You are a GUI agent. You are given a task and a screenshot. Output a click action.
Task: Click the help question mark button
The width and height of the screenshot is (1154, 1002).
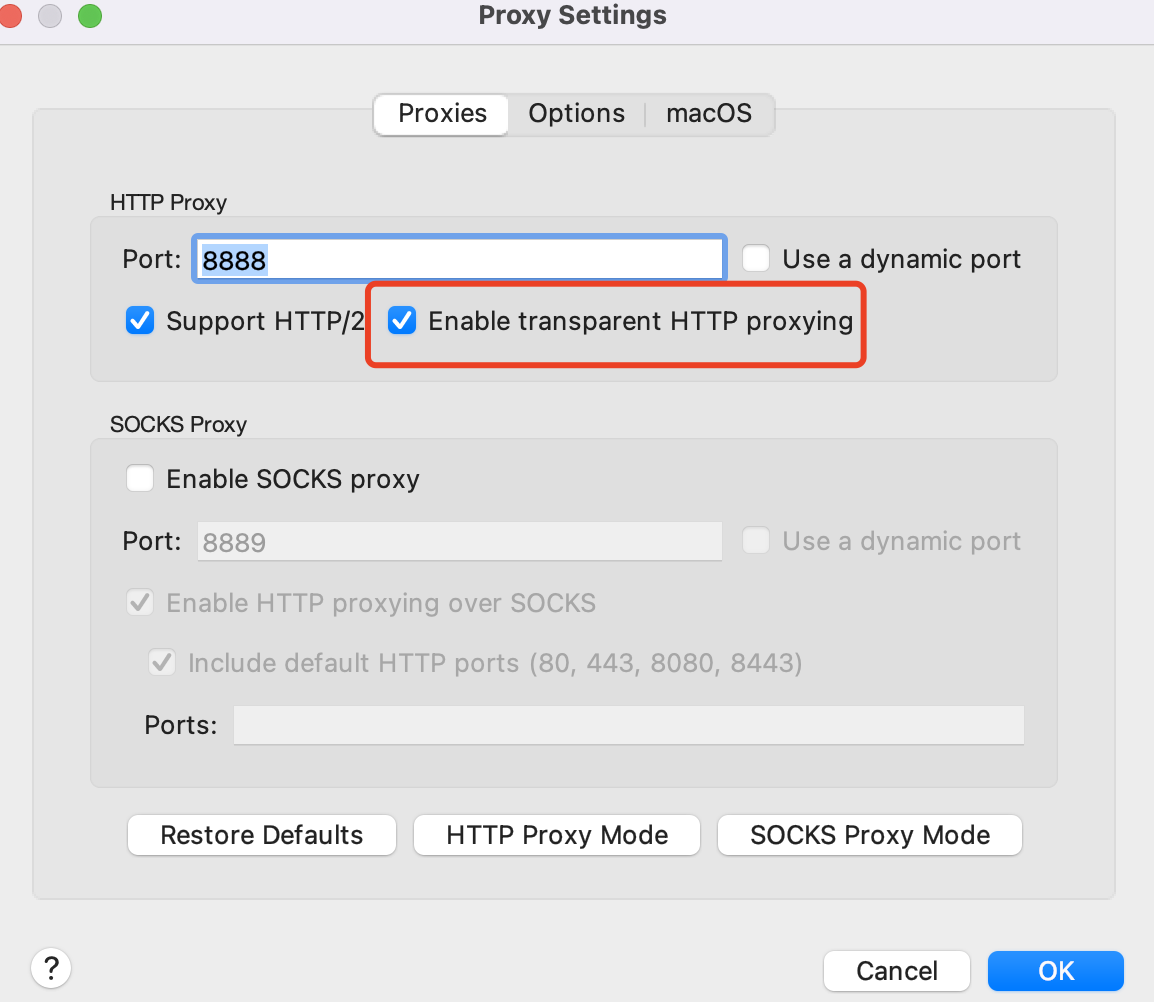pyautogui.click(x=51, y=968)
